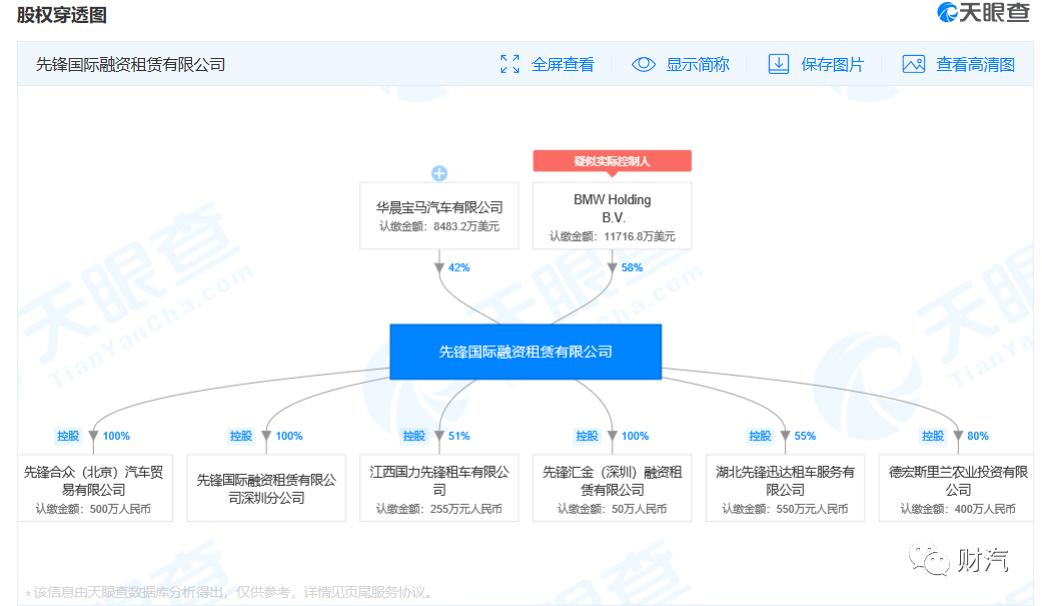Click the 天眼查 logo in the top right

983,14
